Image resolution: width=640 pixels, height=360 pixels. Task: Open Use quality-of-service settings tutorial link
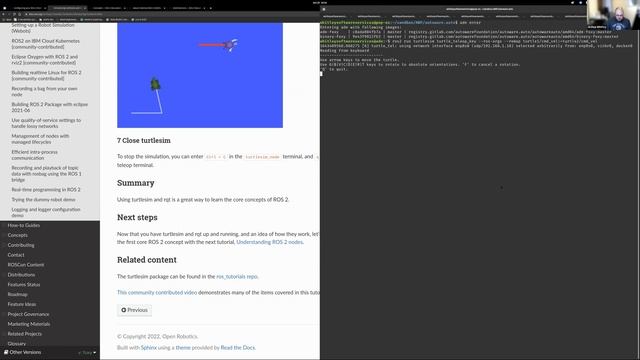[46, 123]
